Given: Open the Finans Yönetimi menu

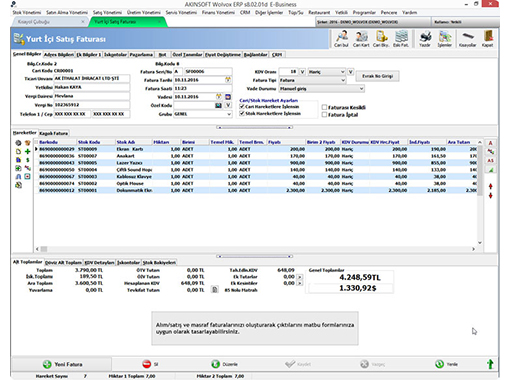Looking at the screenshot, I should [x=218, y=12].
